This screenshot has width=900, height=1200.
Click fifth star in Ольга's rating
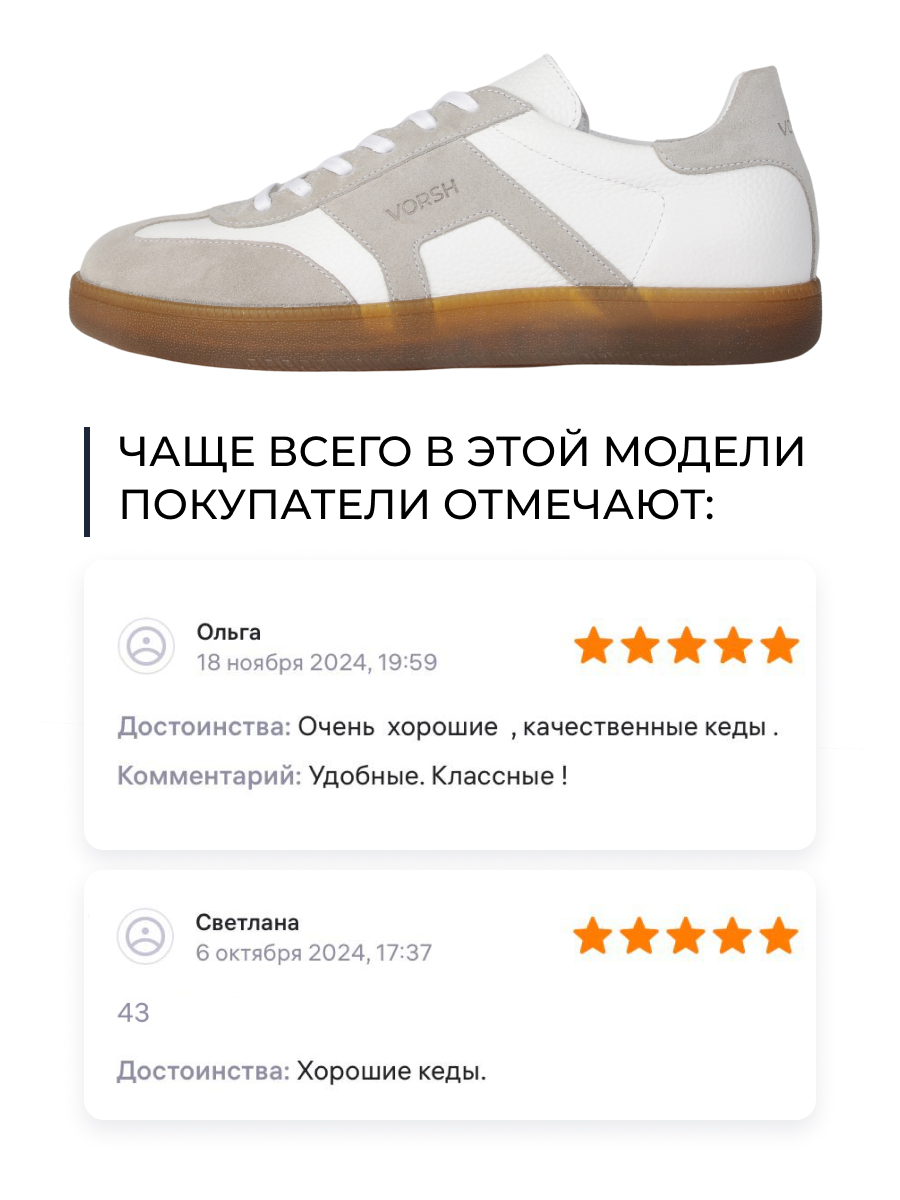tap(781, 646)
